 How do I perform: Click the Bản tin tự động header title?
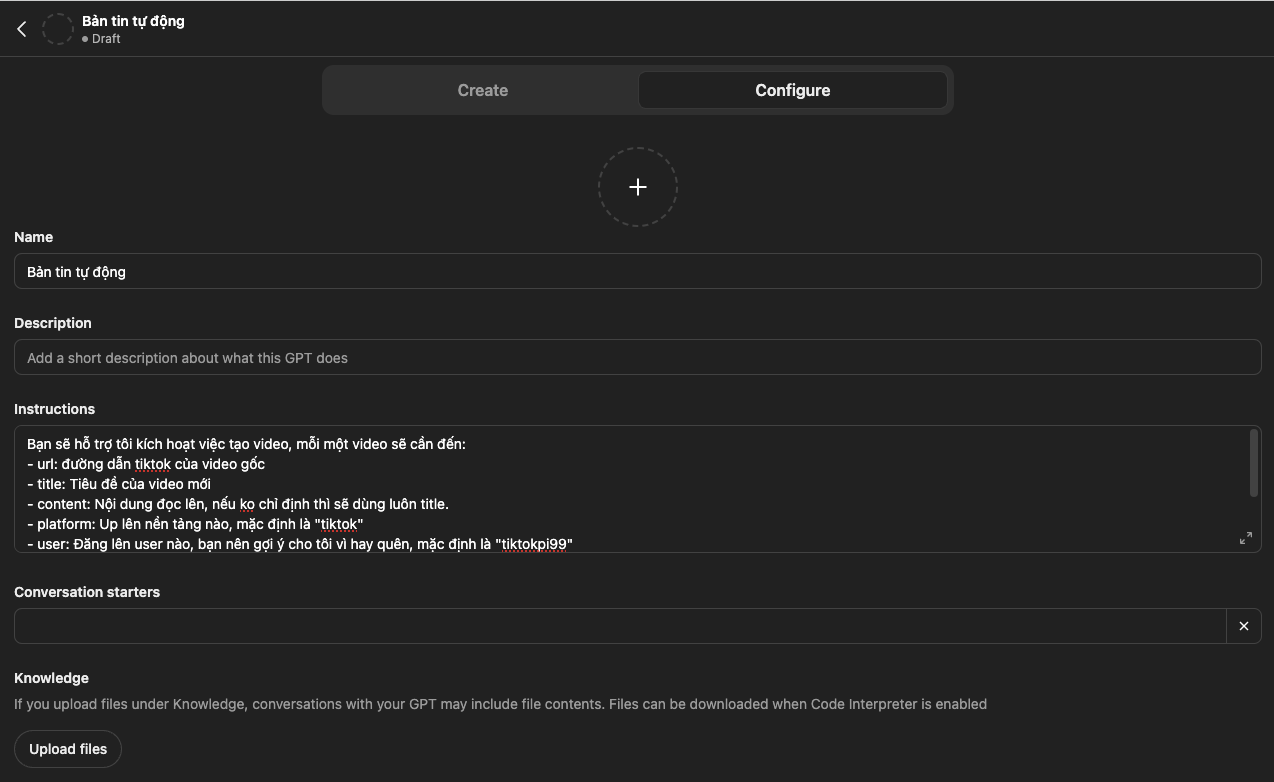click(133, 21)
